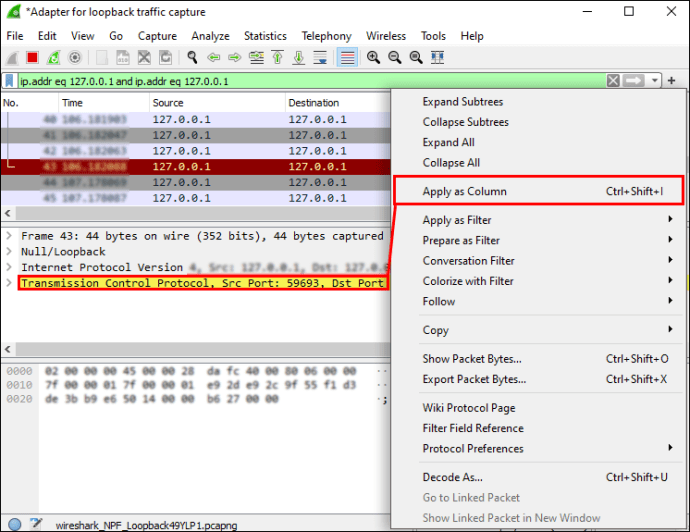Open Conversation Filter submenu
Screen dimensions: 690x532
[x=539, y=260]
